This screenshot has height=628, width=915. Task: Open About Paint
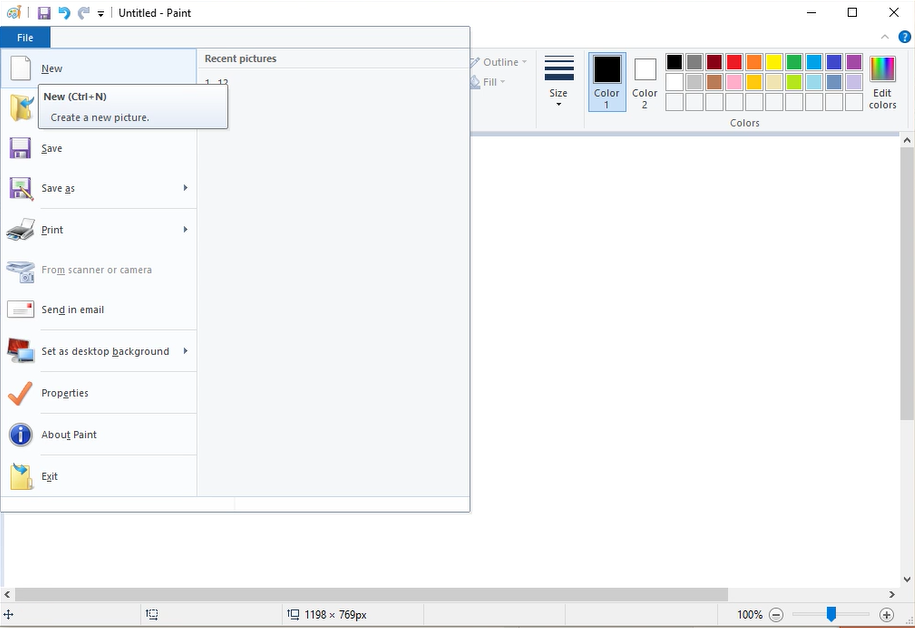coord(99,434)
